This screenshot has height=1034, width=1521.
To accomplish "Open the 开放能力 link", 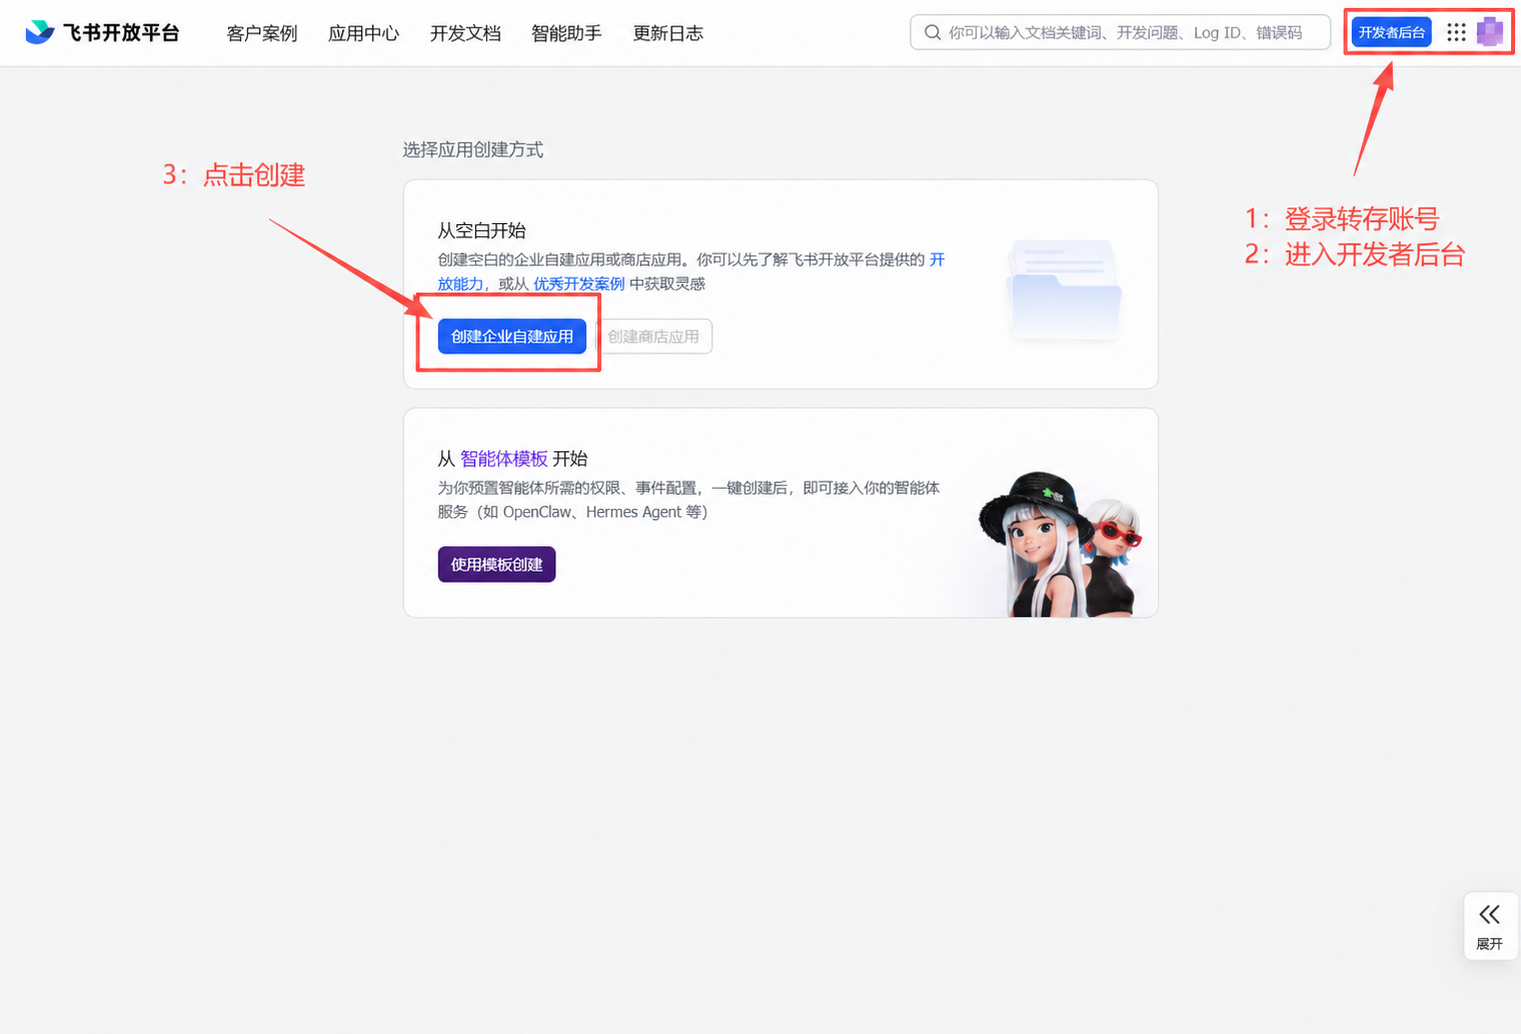I will 461,284.
